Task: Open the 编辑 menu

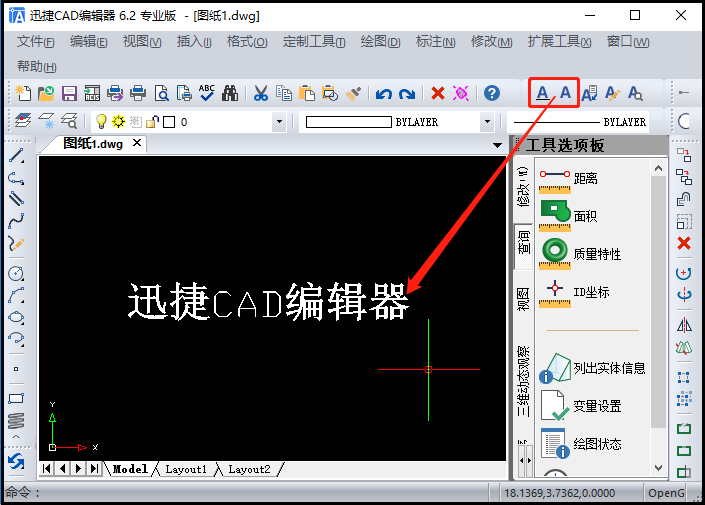Action: [x=89, y=42]
